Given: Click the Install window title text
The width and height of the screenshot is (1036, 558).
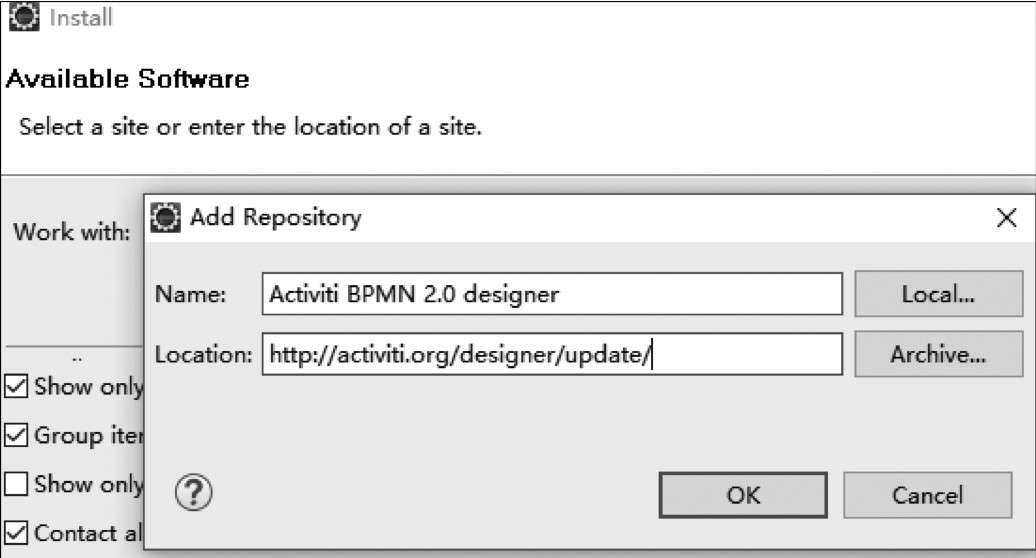Looking at the screenshot, I should click(x=81, y=17).
